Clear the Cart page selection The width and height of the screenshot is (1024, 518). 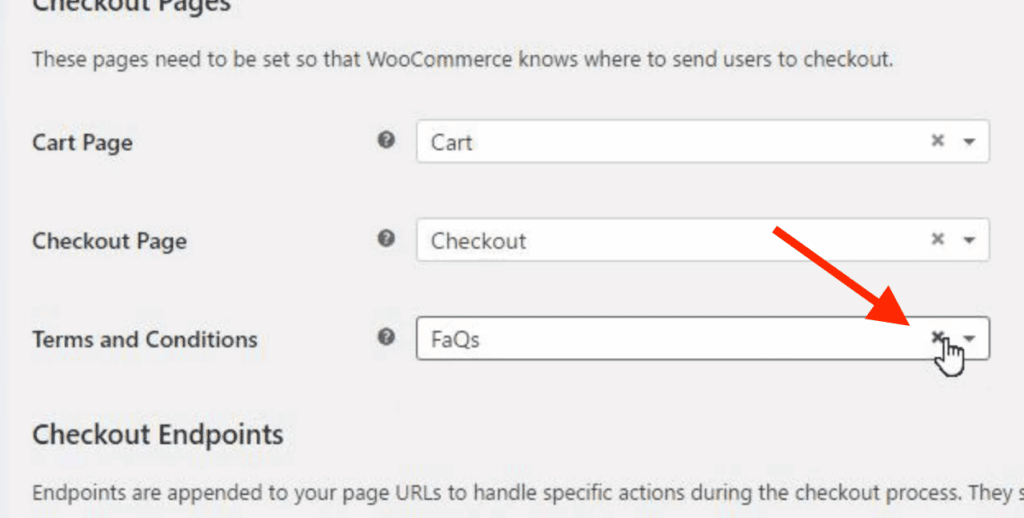tap(938, 142)
